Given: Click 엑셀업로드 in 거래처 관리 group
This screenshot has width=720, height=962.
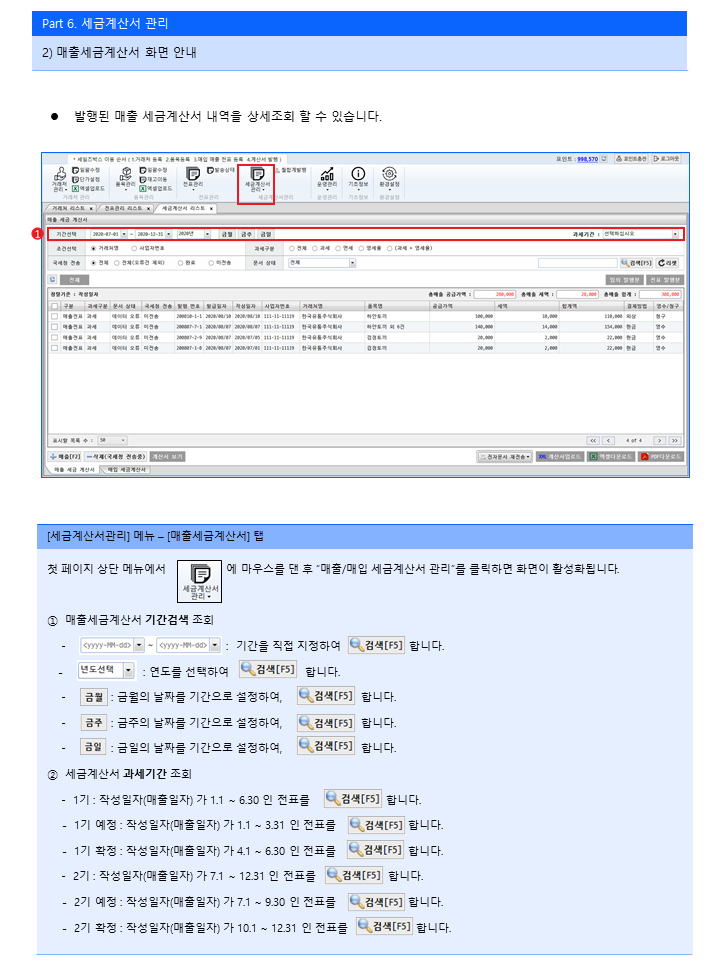Looking at the screenshot, I should (x=88, y=188).
